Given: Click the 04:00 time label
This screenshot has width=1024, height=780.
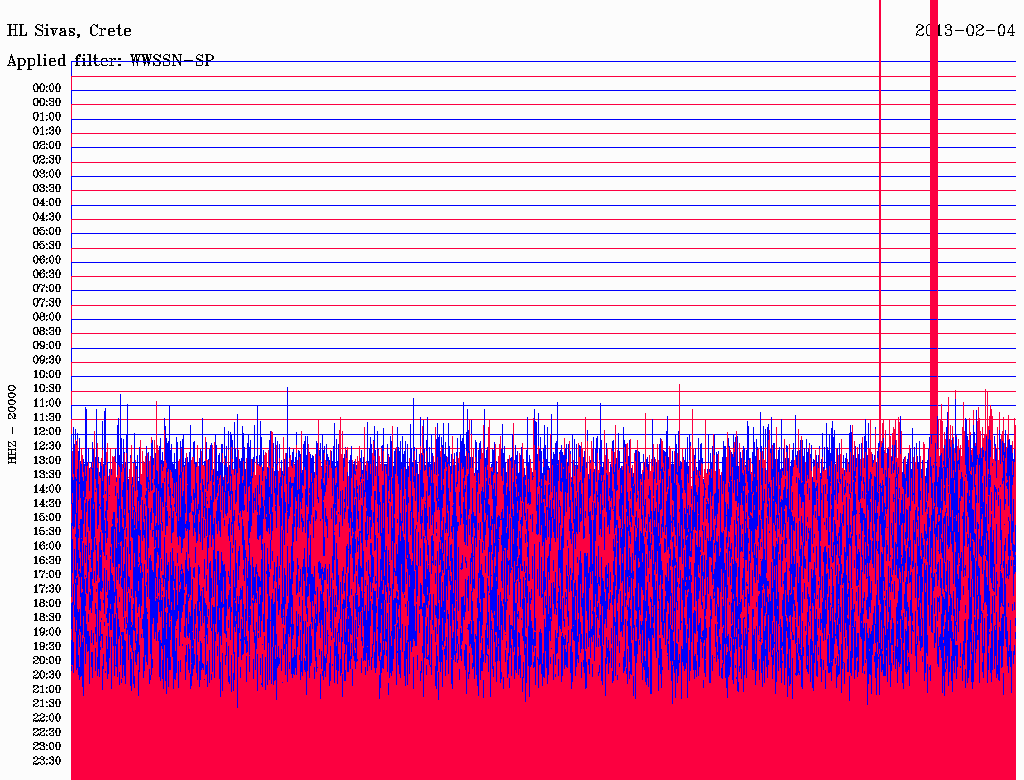Looking at the screenshot, I should click(47, 203).
